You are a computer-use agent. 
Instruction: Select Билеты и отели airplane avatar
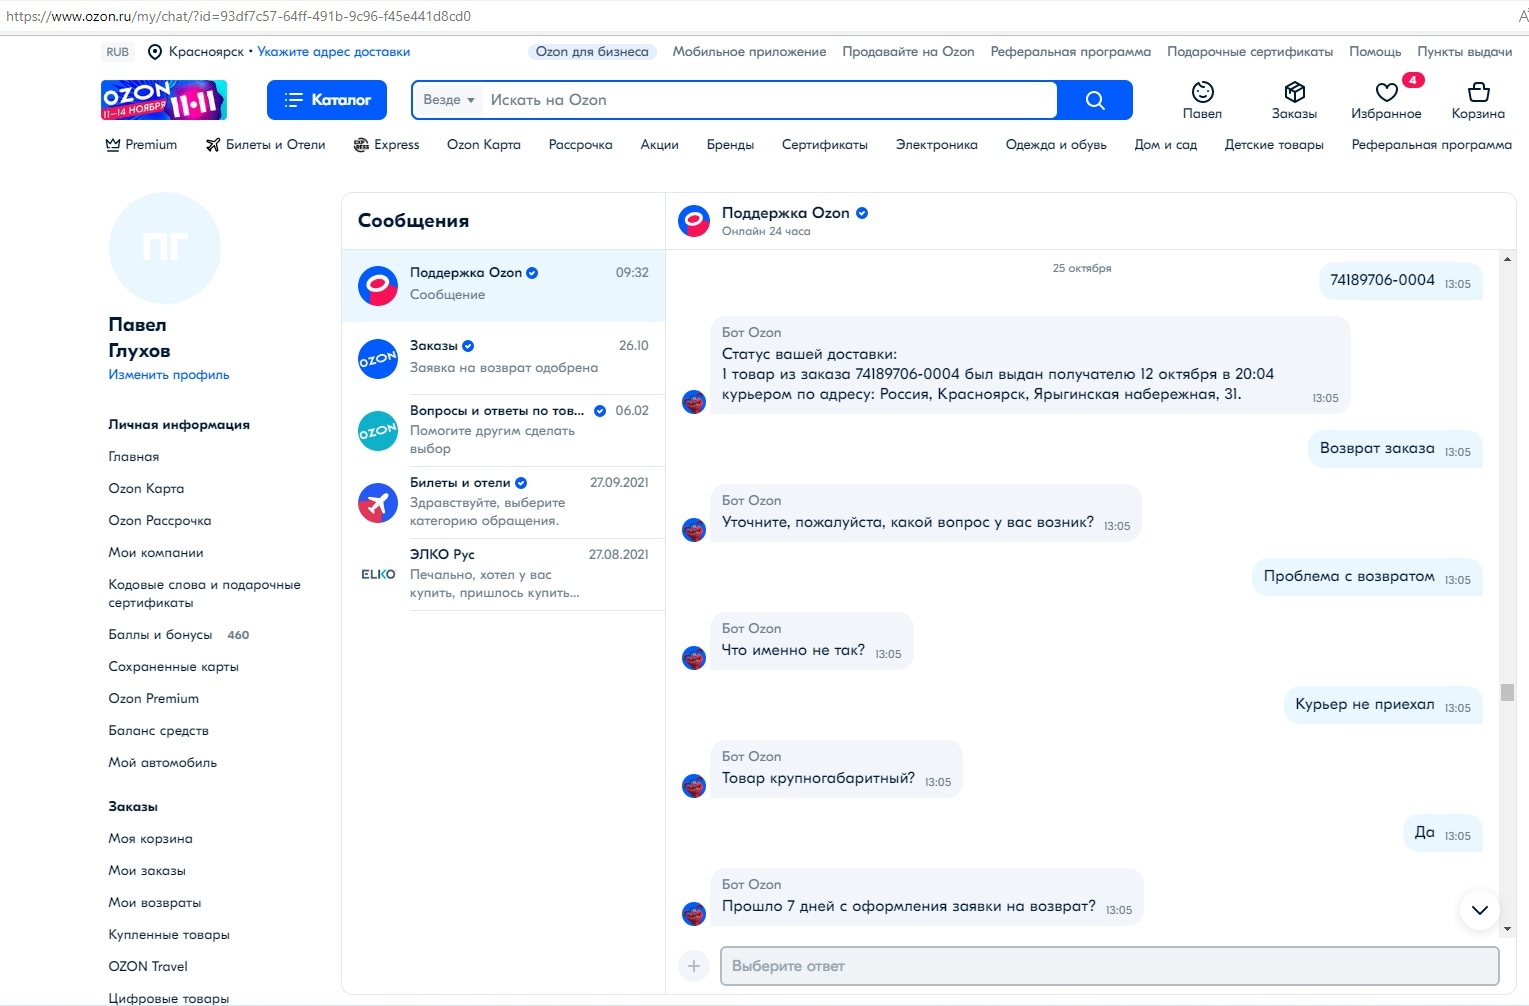coord(378,503)
